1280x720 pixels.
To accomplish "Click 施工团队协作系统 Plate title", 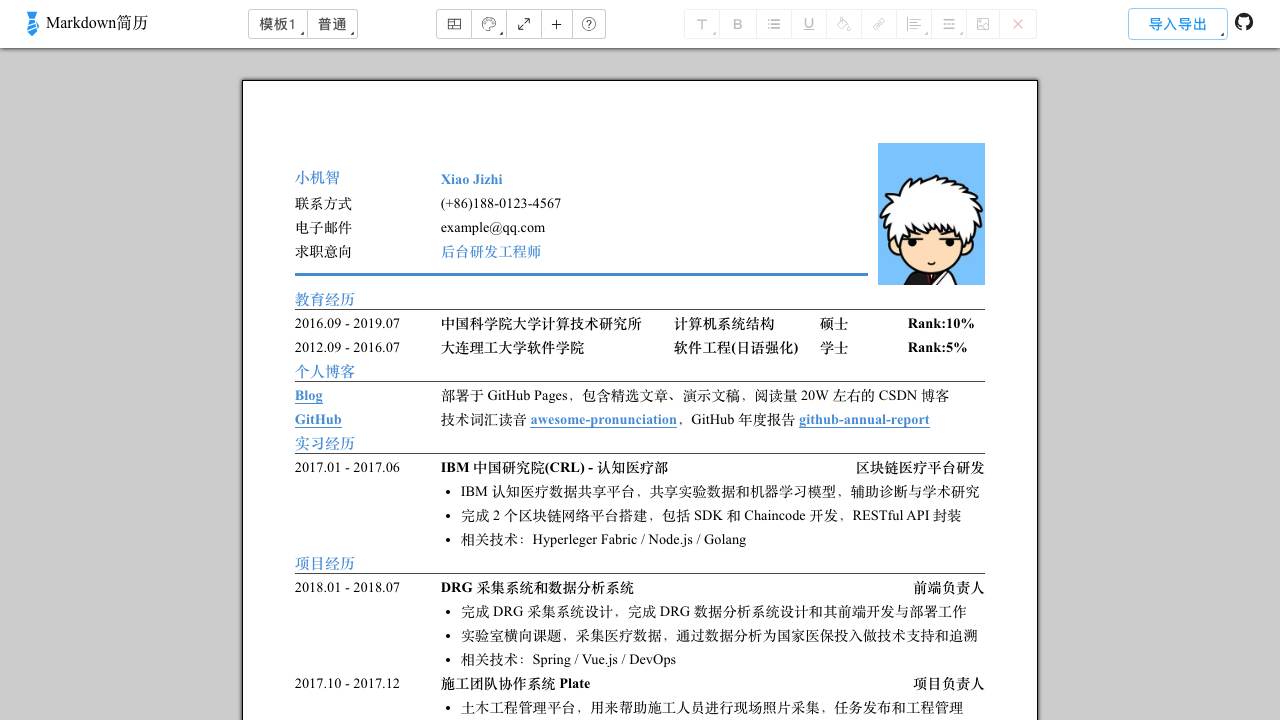I will pos(515,684).
